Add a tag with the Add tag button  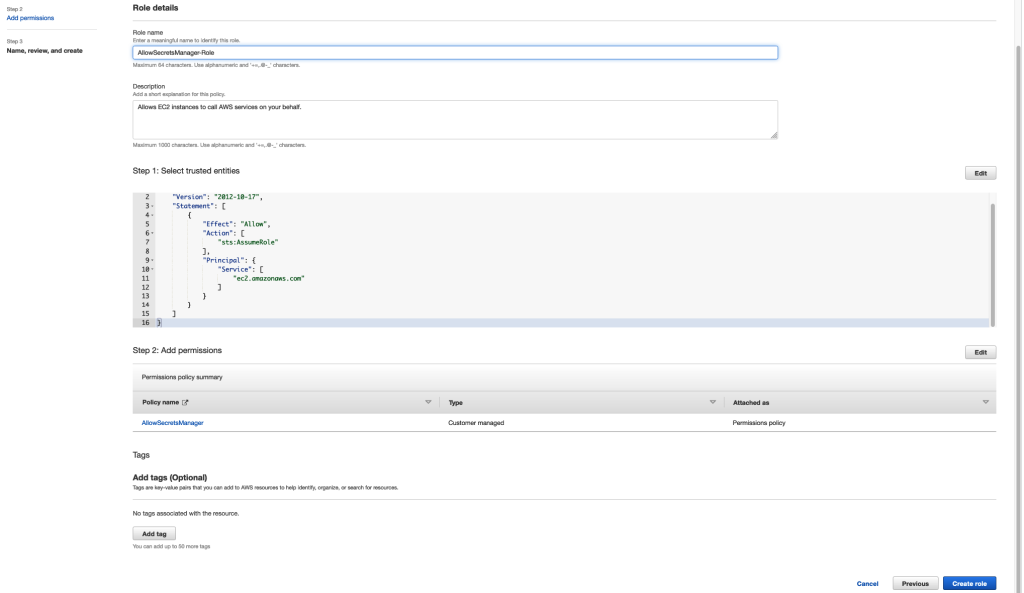click(156, 532)
